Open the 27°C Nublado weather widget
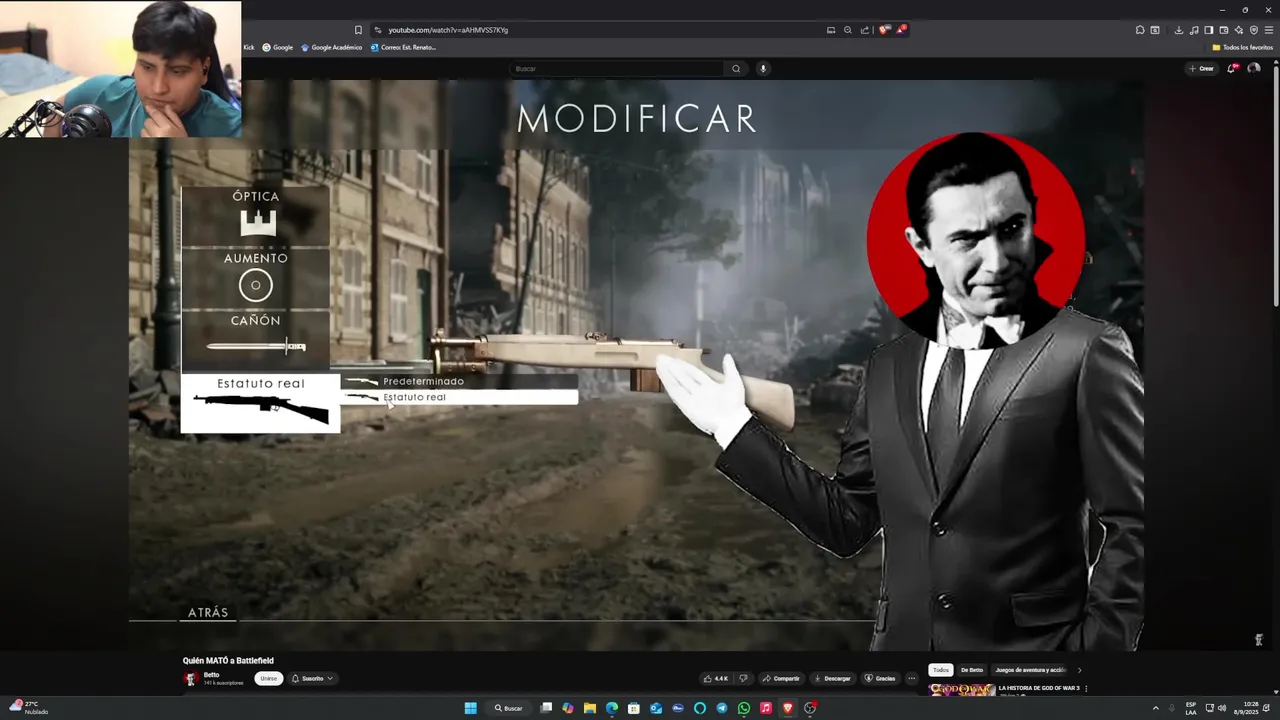 click(x=29, y=708)
